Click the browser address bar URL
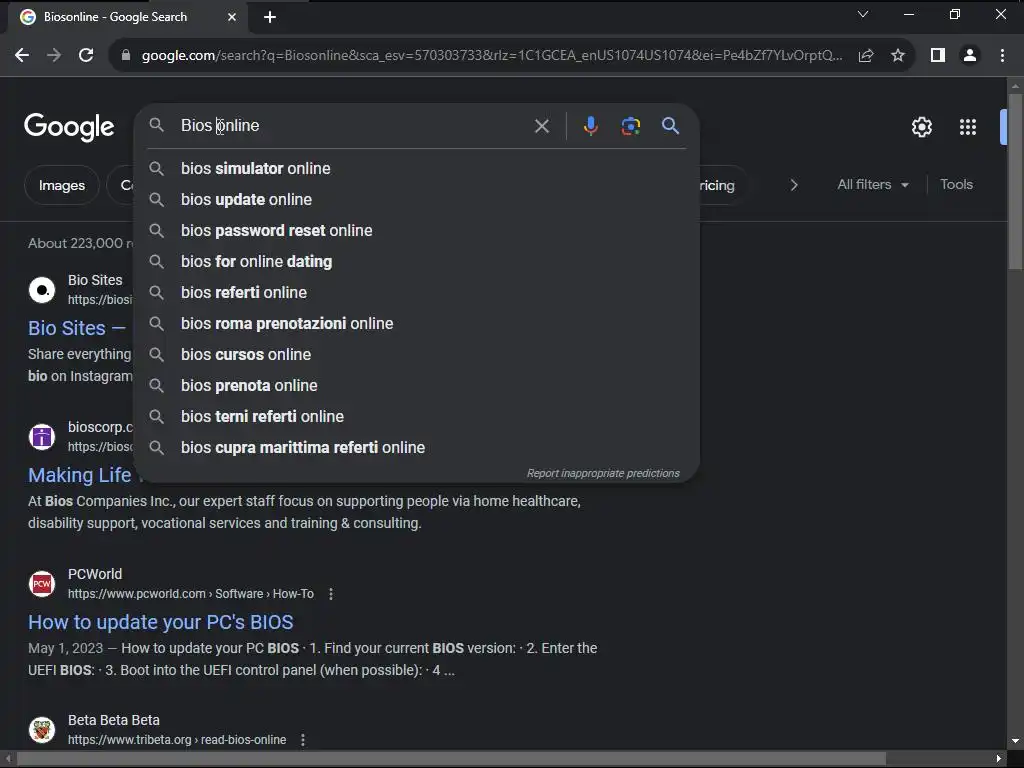Screen dimensions: 1024x768 coord(491,56)
